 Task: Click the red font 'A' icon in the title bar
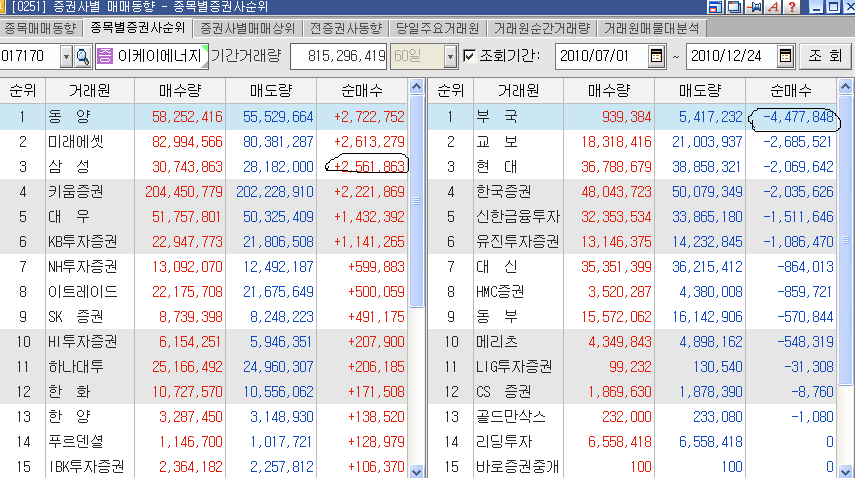pos(773,7)
